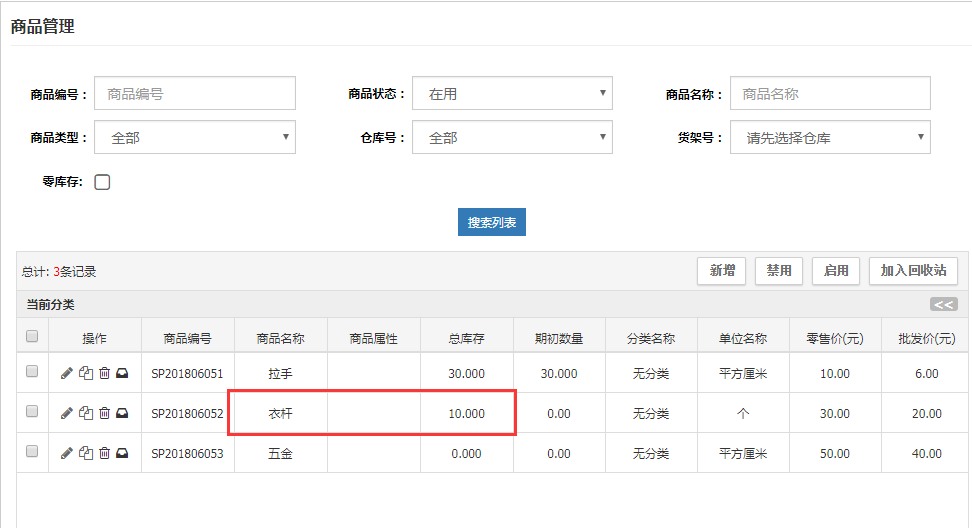Screen dimensions: 972x528
Task: Tick the select-all checkbox in table header
Action: [32, 337]
